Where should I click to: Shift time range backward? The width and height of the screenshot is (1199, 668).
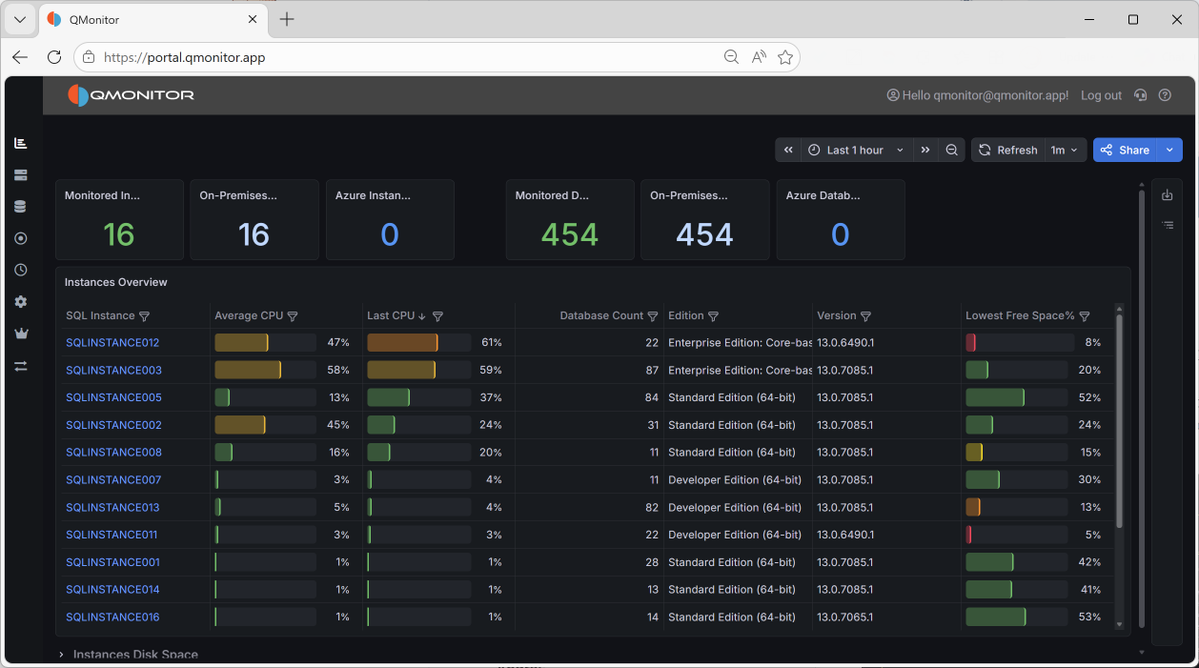[788, 150]
